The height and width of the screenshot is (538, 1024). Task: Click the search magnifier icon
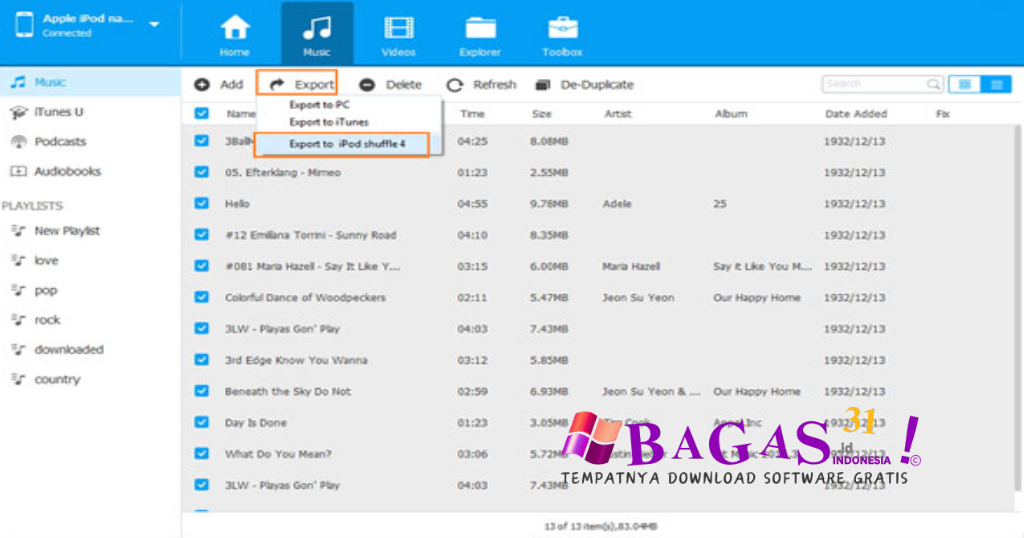coord(933,84)
